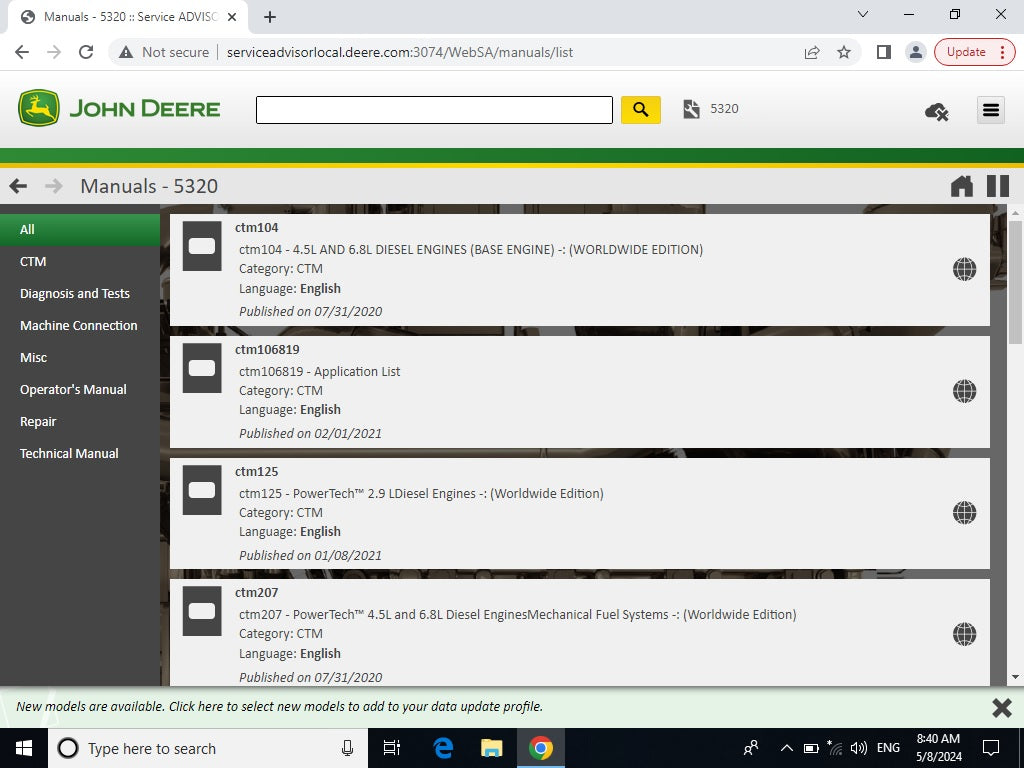Screen dimensions: 1024x768
Task: Click the new models available notification
Action: click(x=280, y=707)
